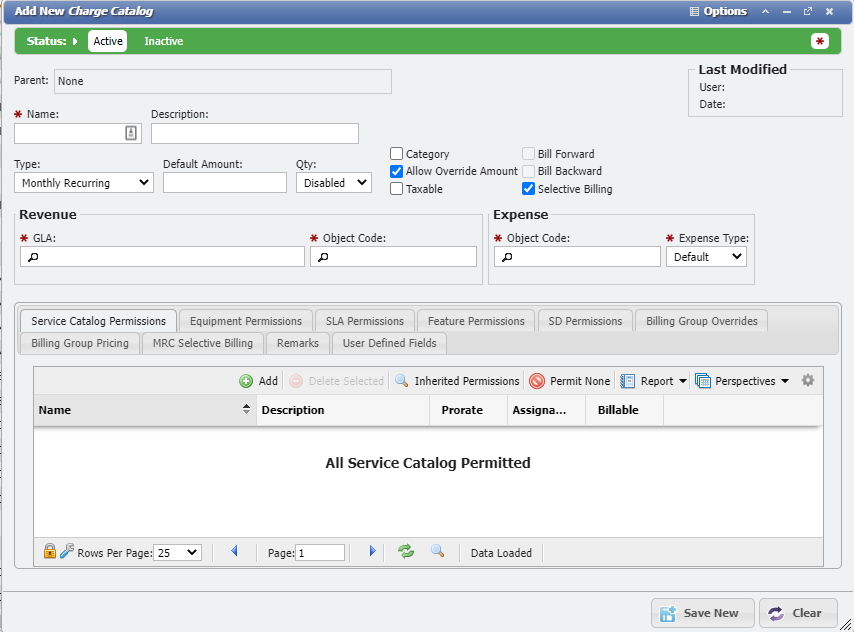Open the MRC Selective Billing tab

[x=203, y=343]
